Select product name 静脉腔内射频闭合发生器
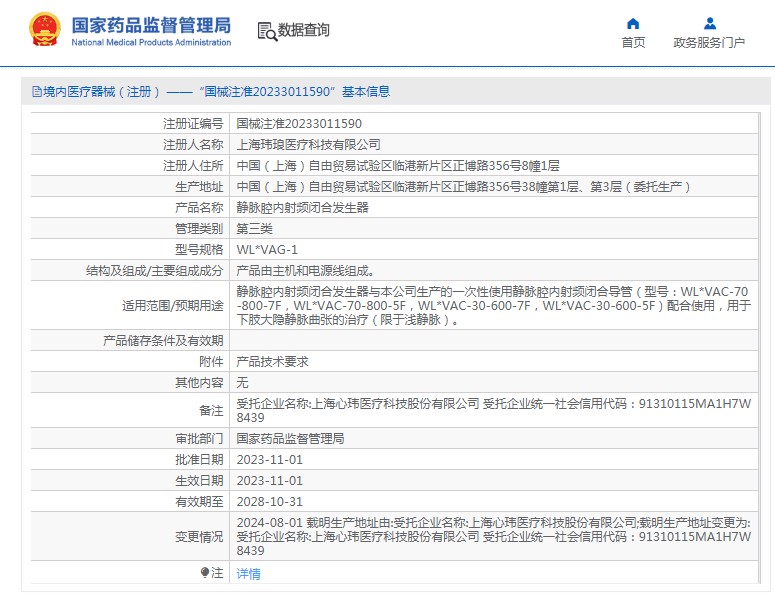This screenshot has height=603, width=775. click(x=302, y=208)
